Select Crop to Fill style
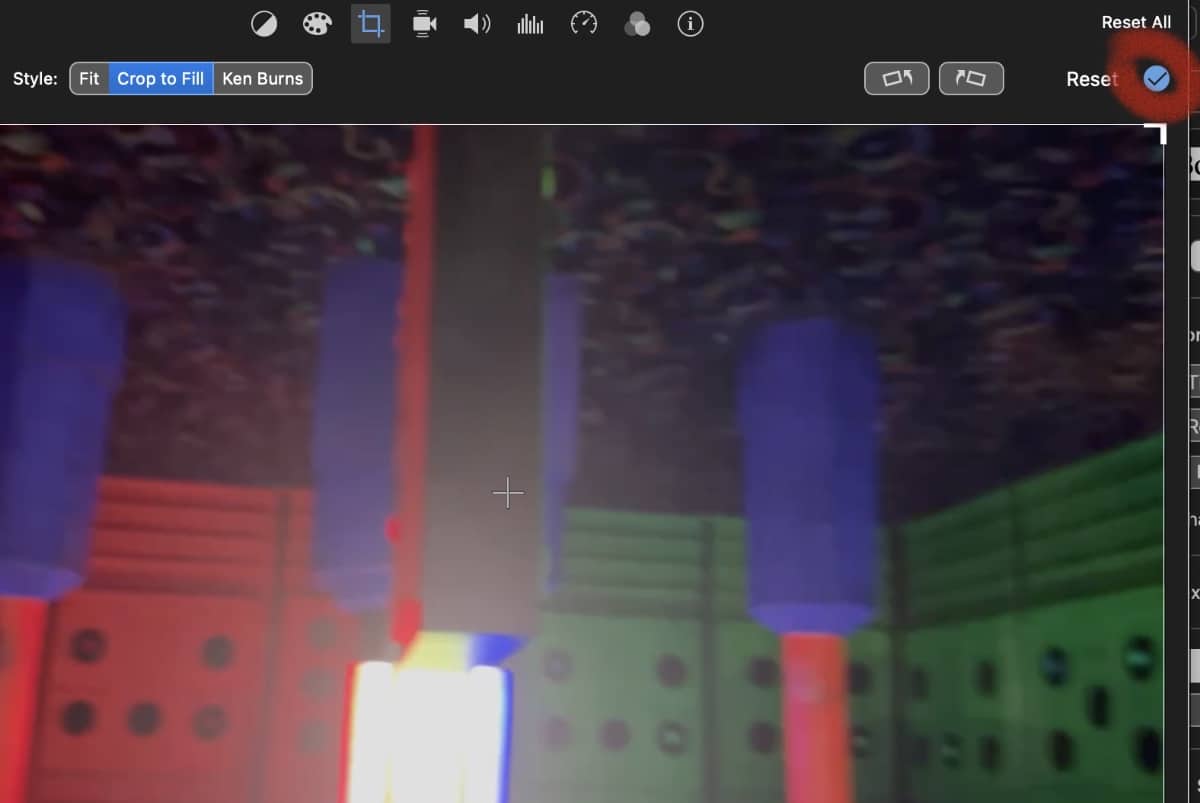The width and height of the screenshot is (1200, 803). pyautogui.click(x=160, y=78)
